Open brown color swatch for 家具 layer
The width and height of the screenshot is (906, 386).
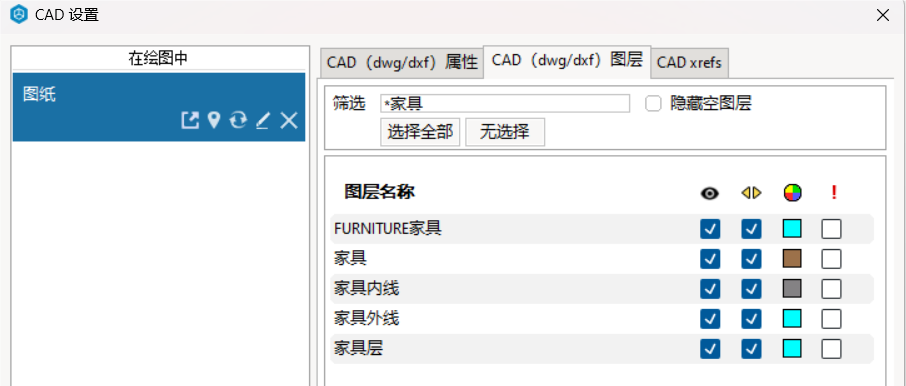click(792, 258)
